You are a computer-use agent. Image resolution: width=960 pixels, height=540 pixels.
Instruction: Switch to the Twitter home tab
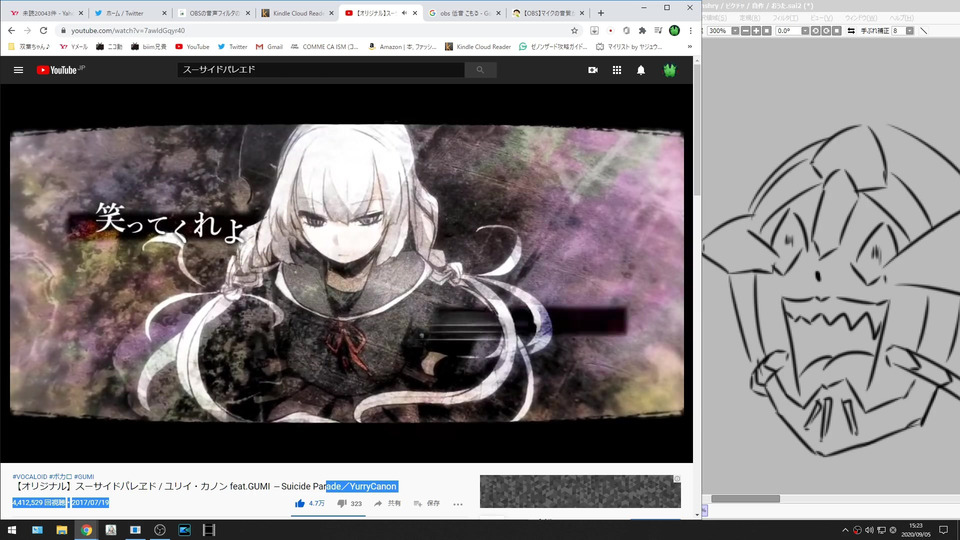point(129,13)
